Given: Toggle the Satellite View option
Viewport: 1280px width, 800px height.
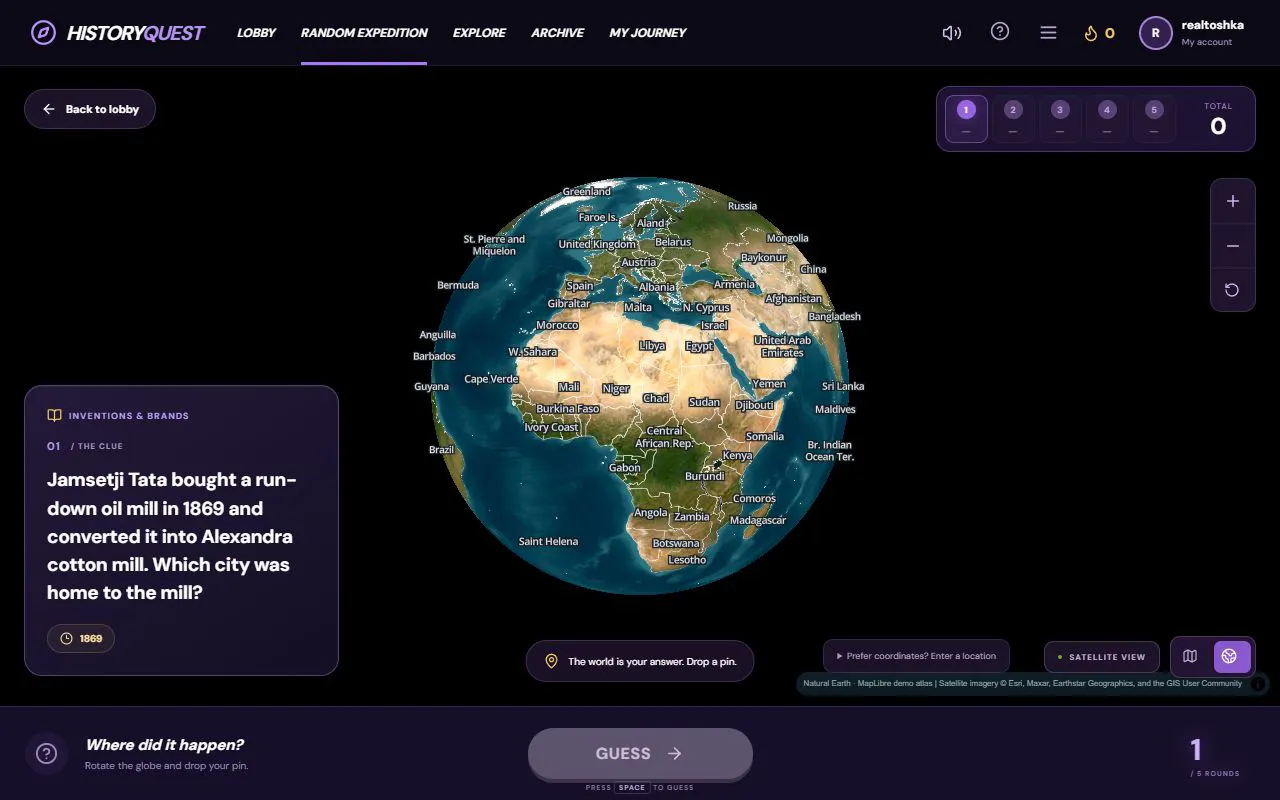Looking at the screenshot, I should (1102, 657).
